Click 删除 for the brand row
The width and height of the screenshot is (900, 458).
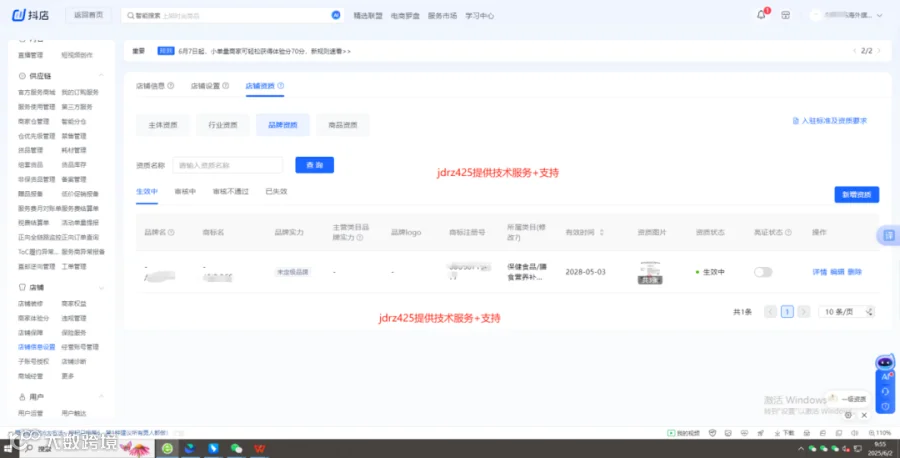[855, 272]
